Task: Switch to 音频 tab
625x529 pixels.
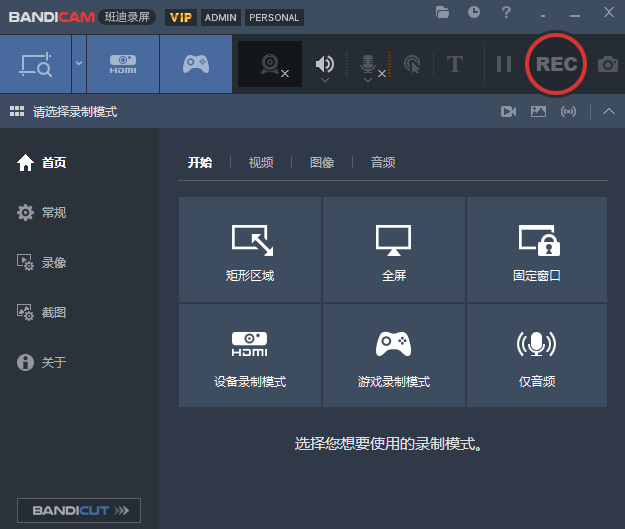Action: [x=383, y=163]
